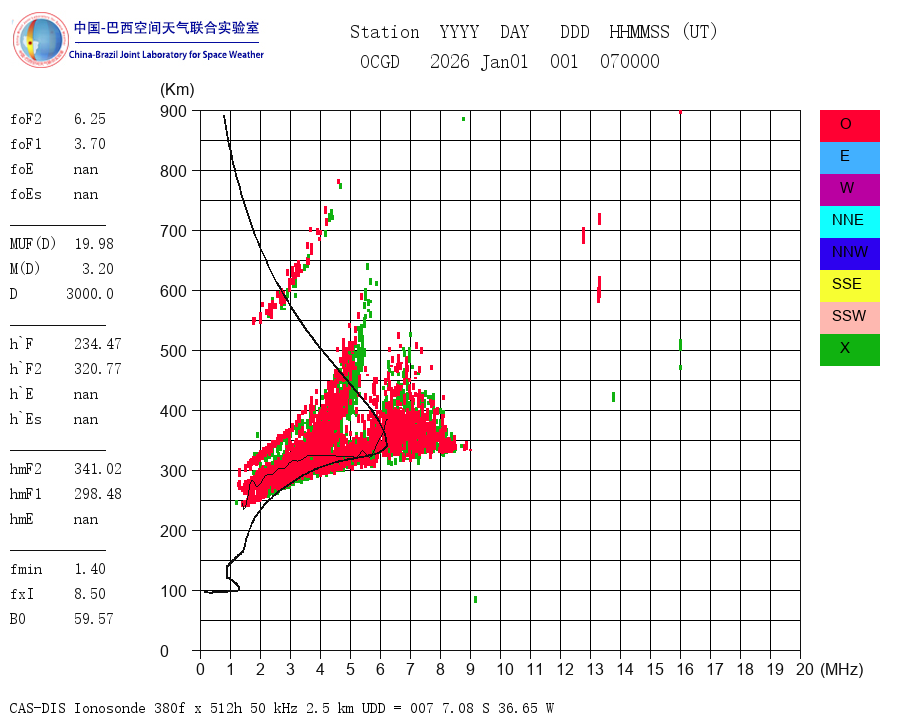Click the station code OCGD
Screen dimensions: 900x720
pyautogui.click(x=380, y=61)
